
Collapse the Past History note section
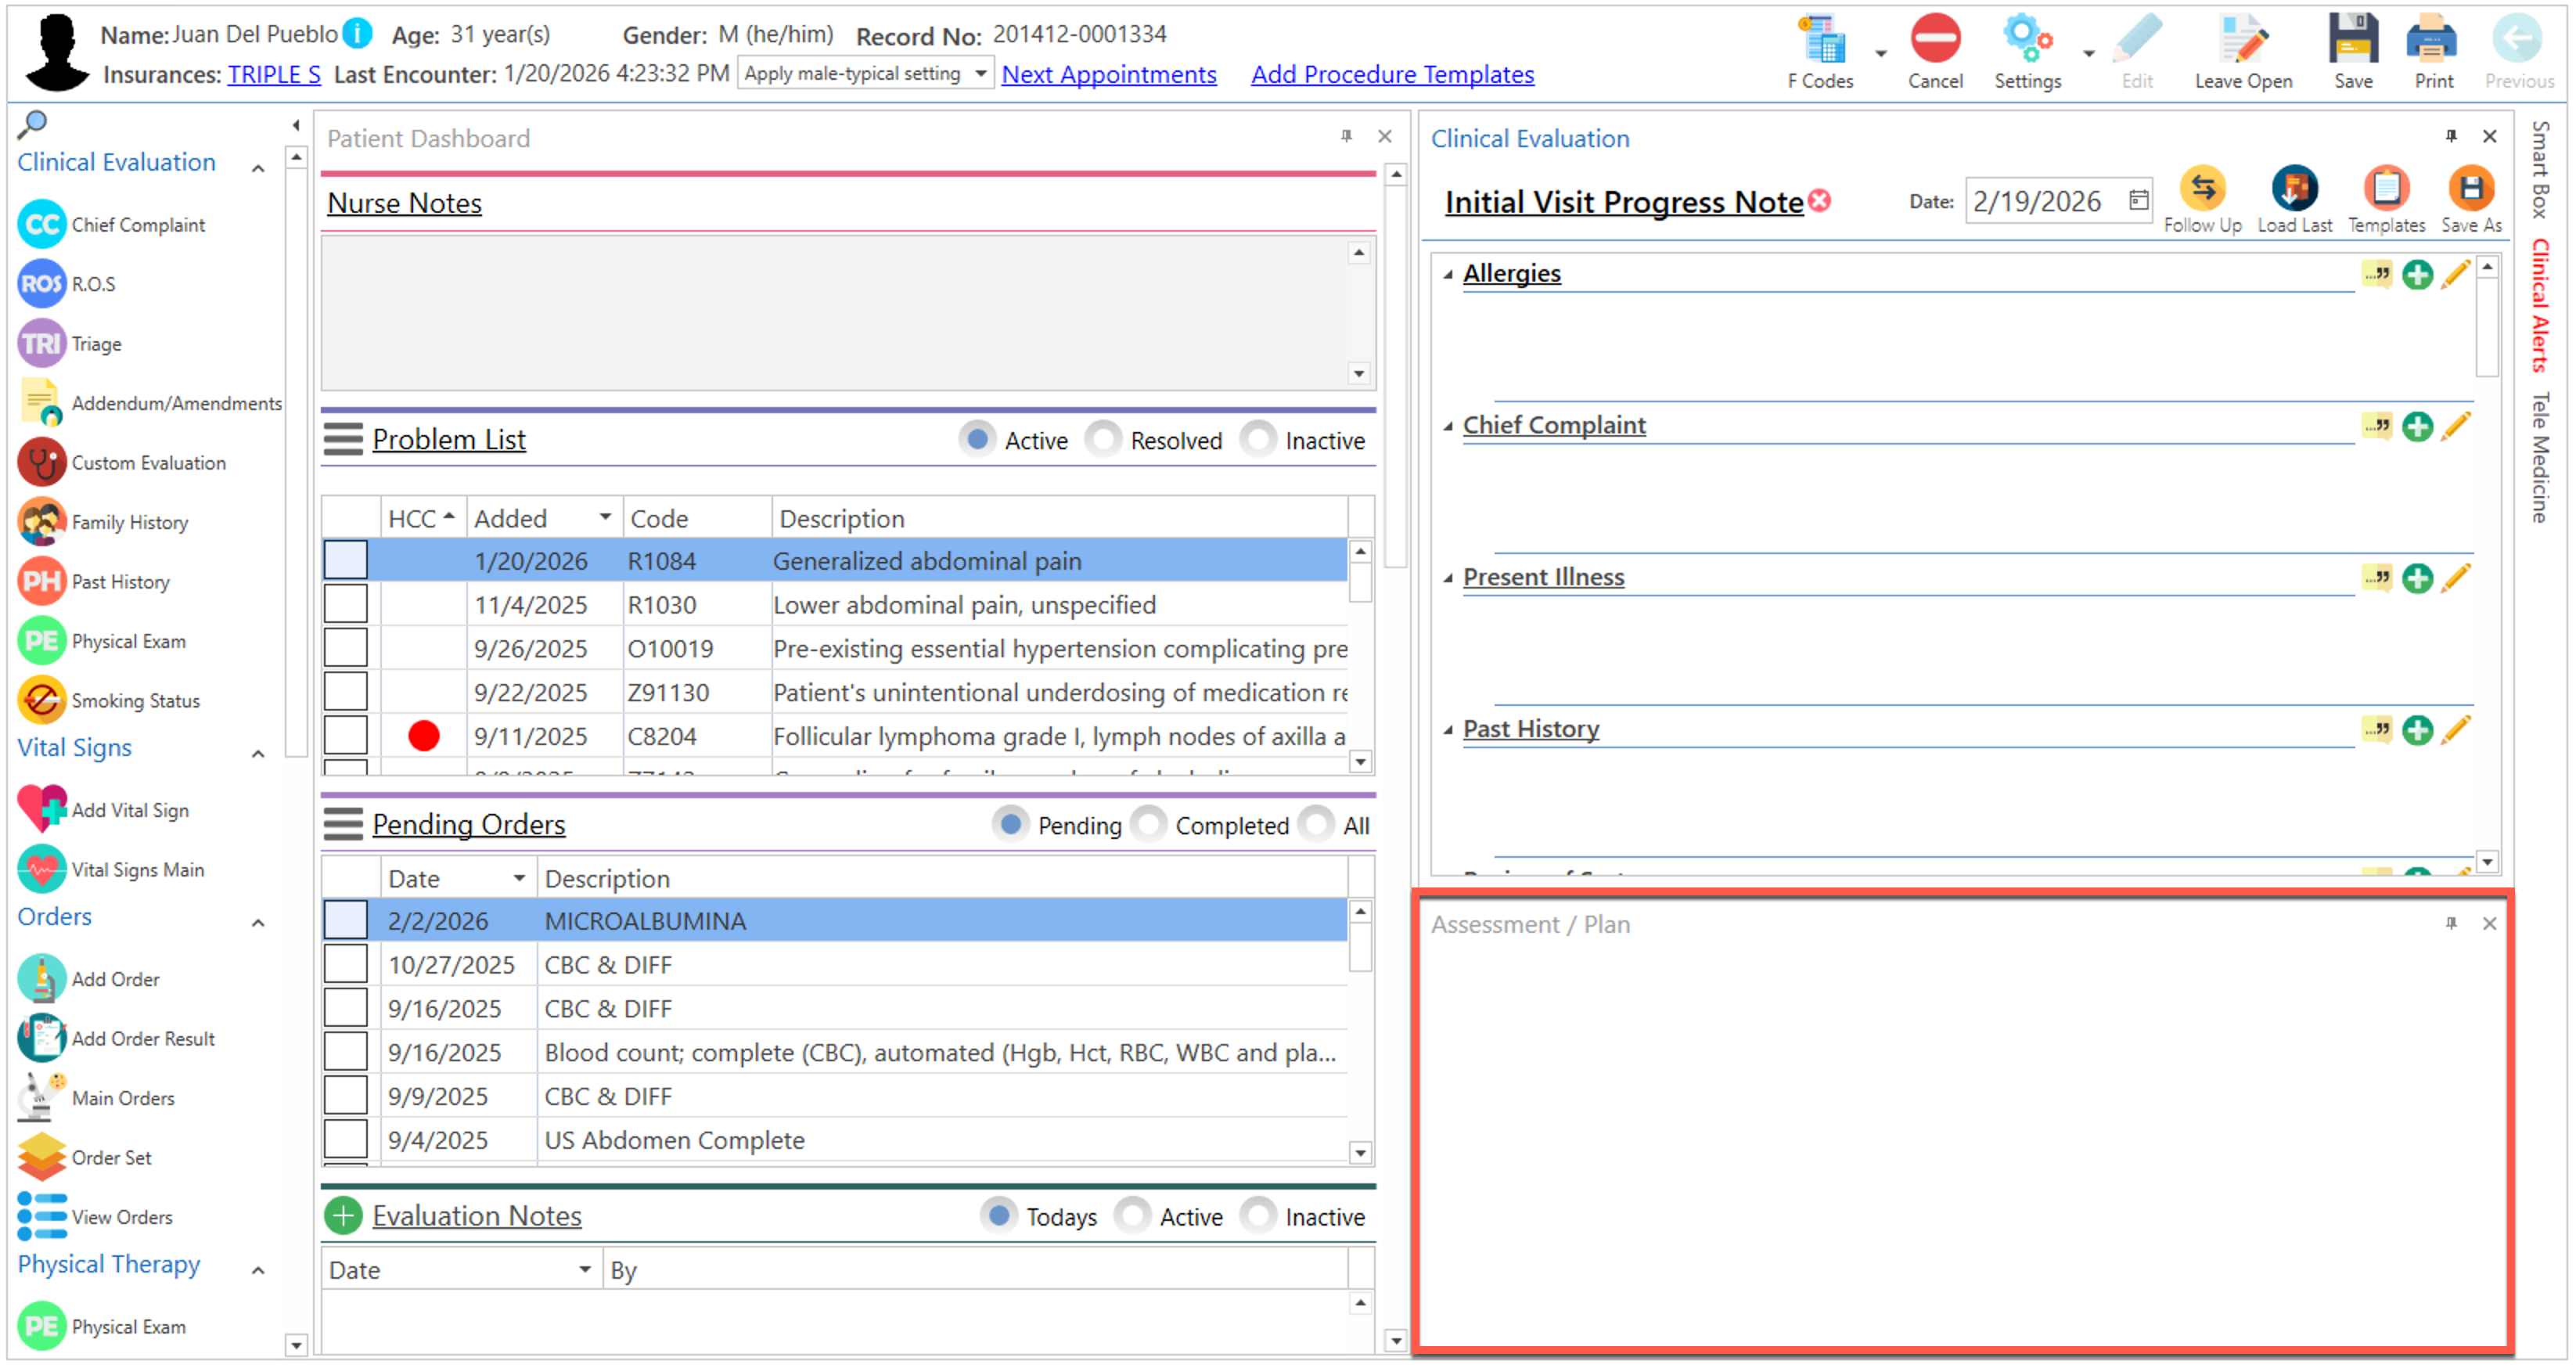[1447, 730]
